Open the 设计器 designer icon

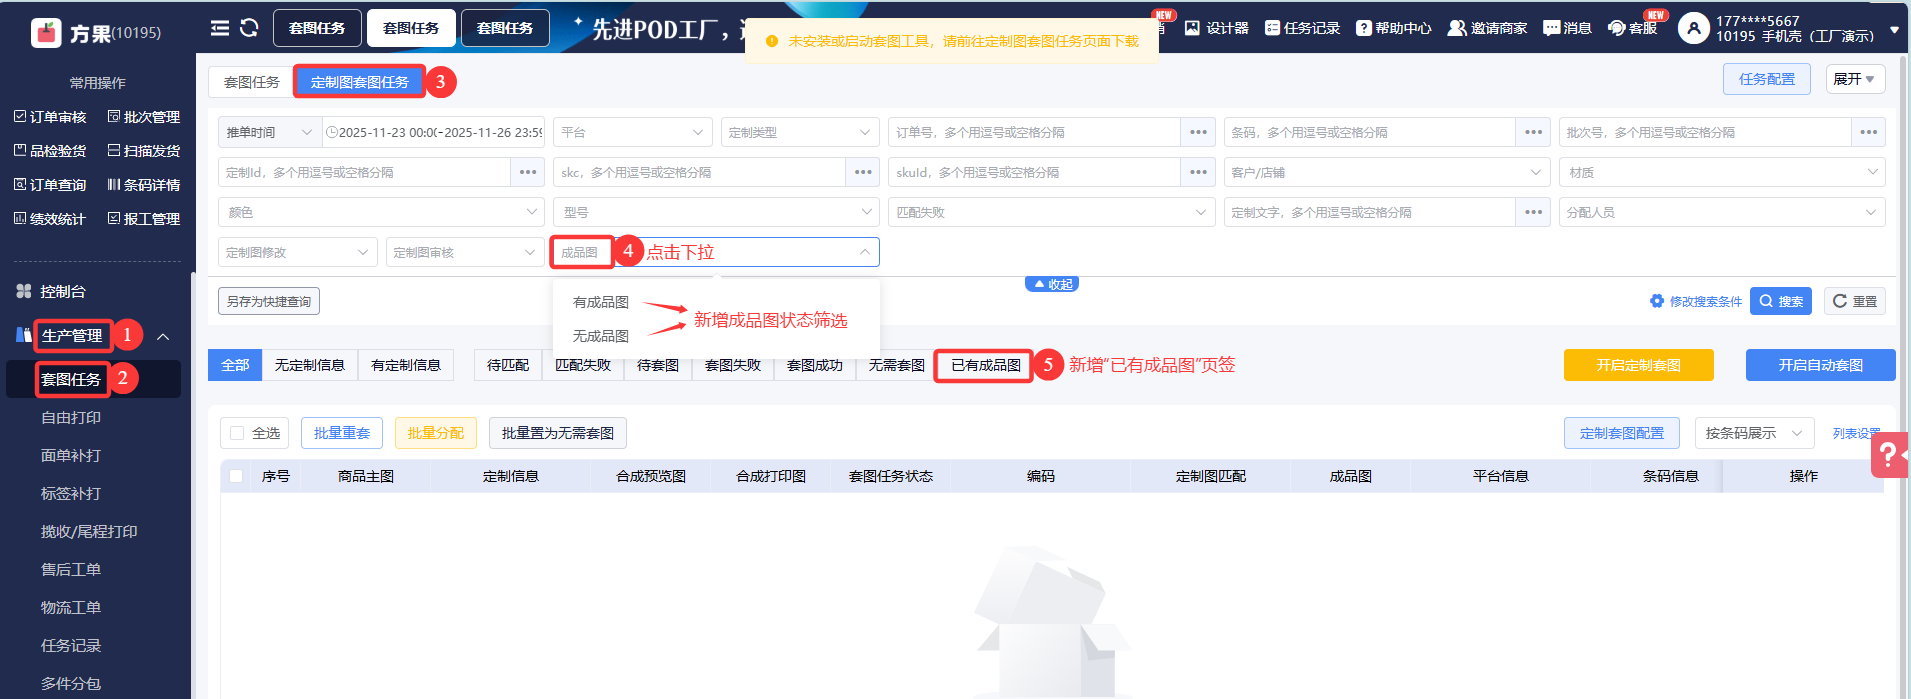[1216, 28]
